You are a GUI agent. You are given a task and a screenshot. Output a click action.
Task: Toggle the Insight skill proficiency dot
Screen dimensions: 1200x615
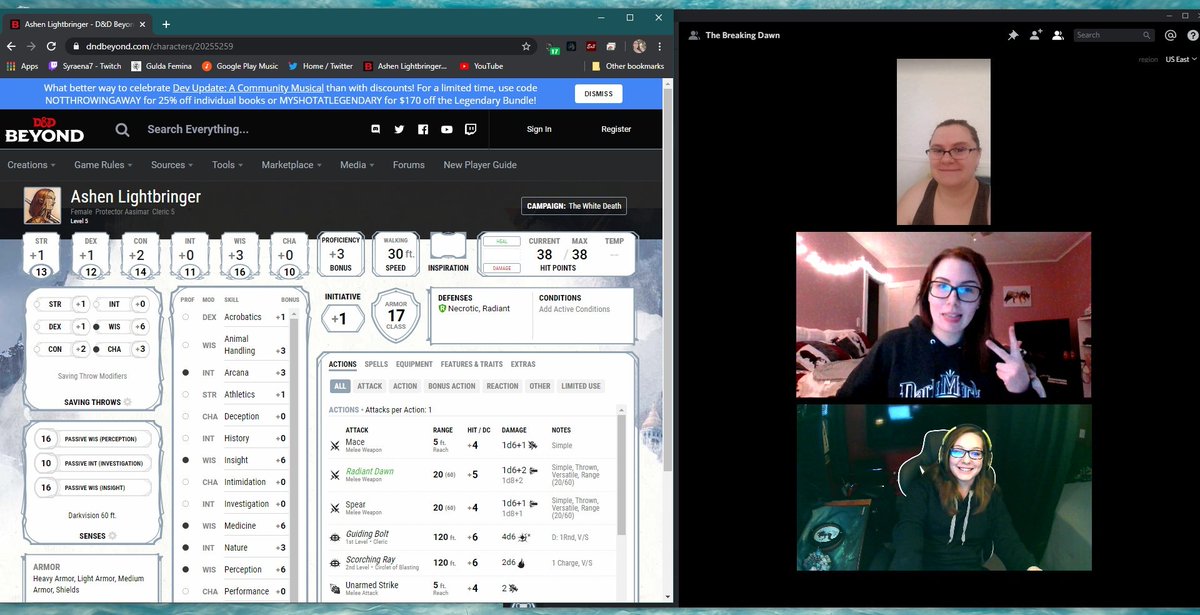pos(186,460)
